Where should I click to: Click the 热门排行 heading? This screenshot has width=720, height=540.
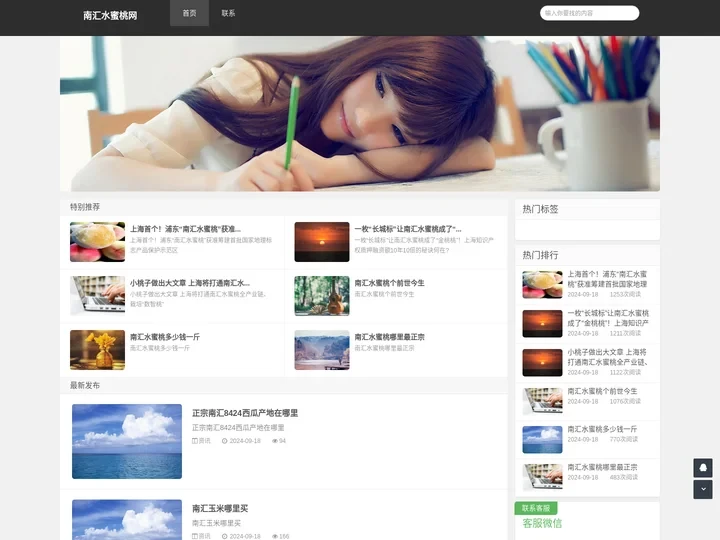[x=540, y=255]
